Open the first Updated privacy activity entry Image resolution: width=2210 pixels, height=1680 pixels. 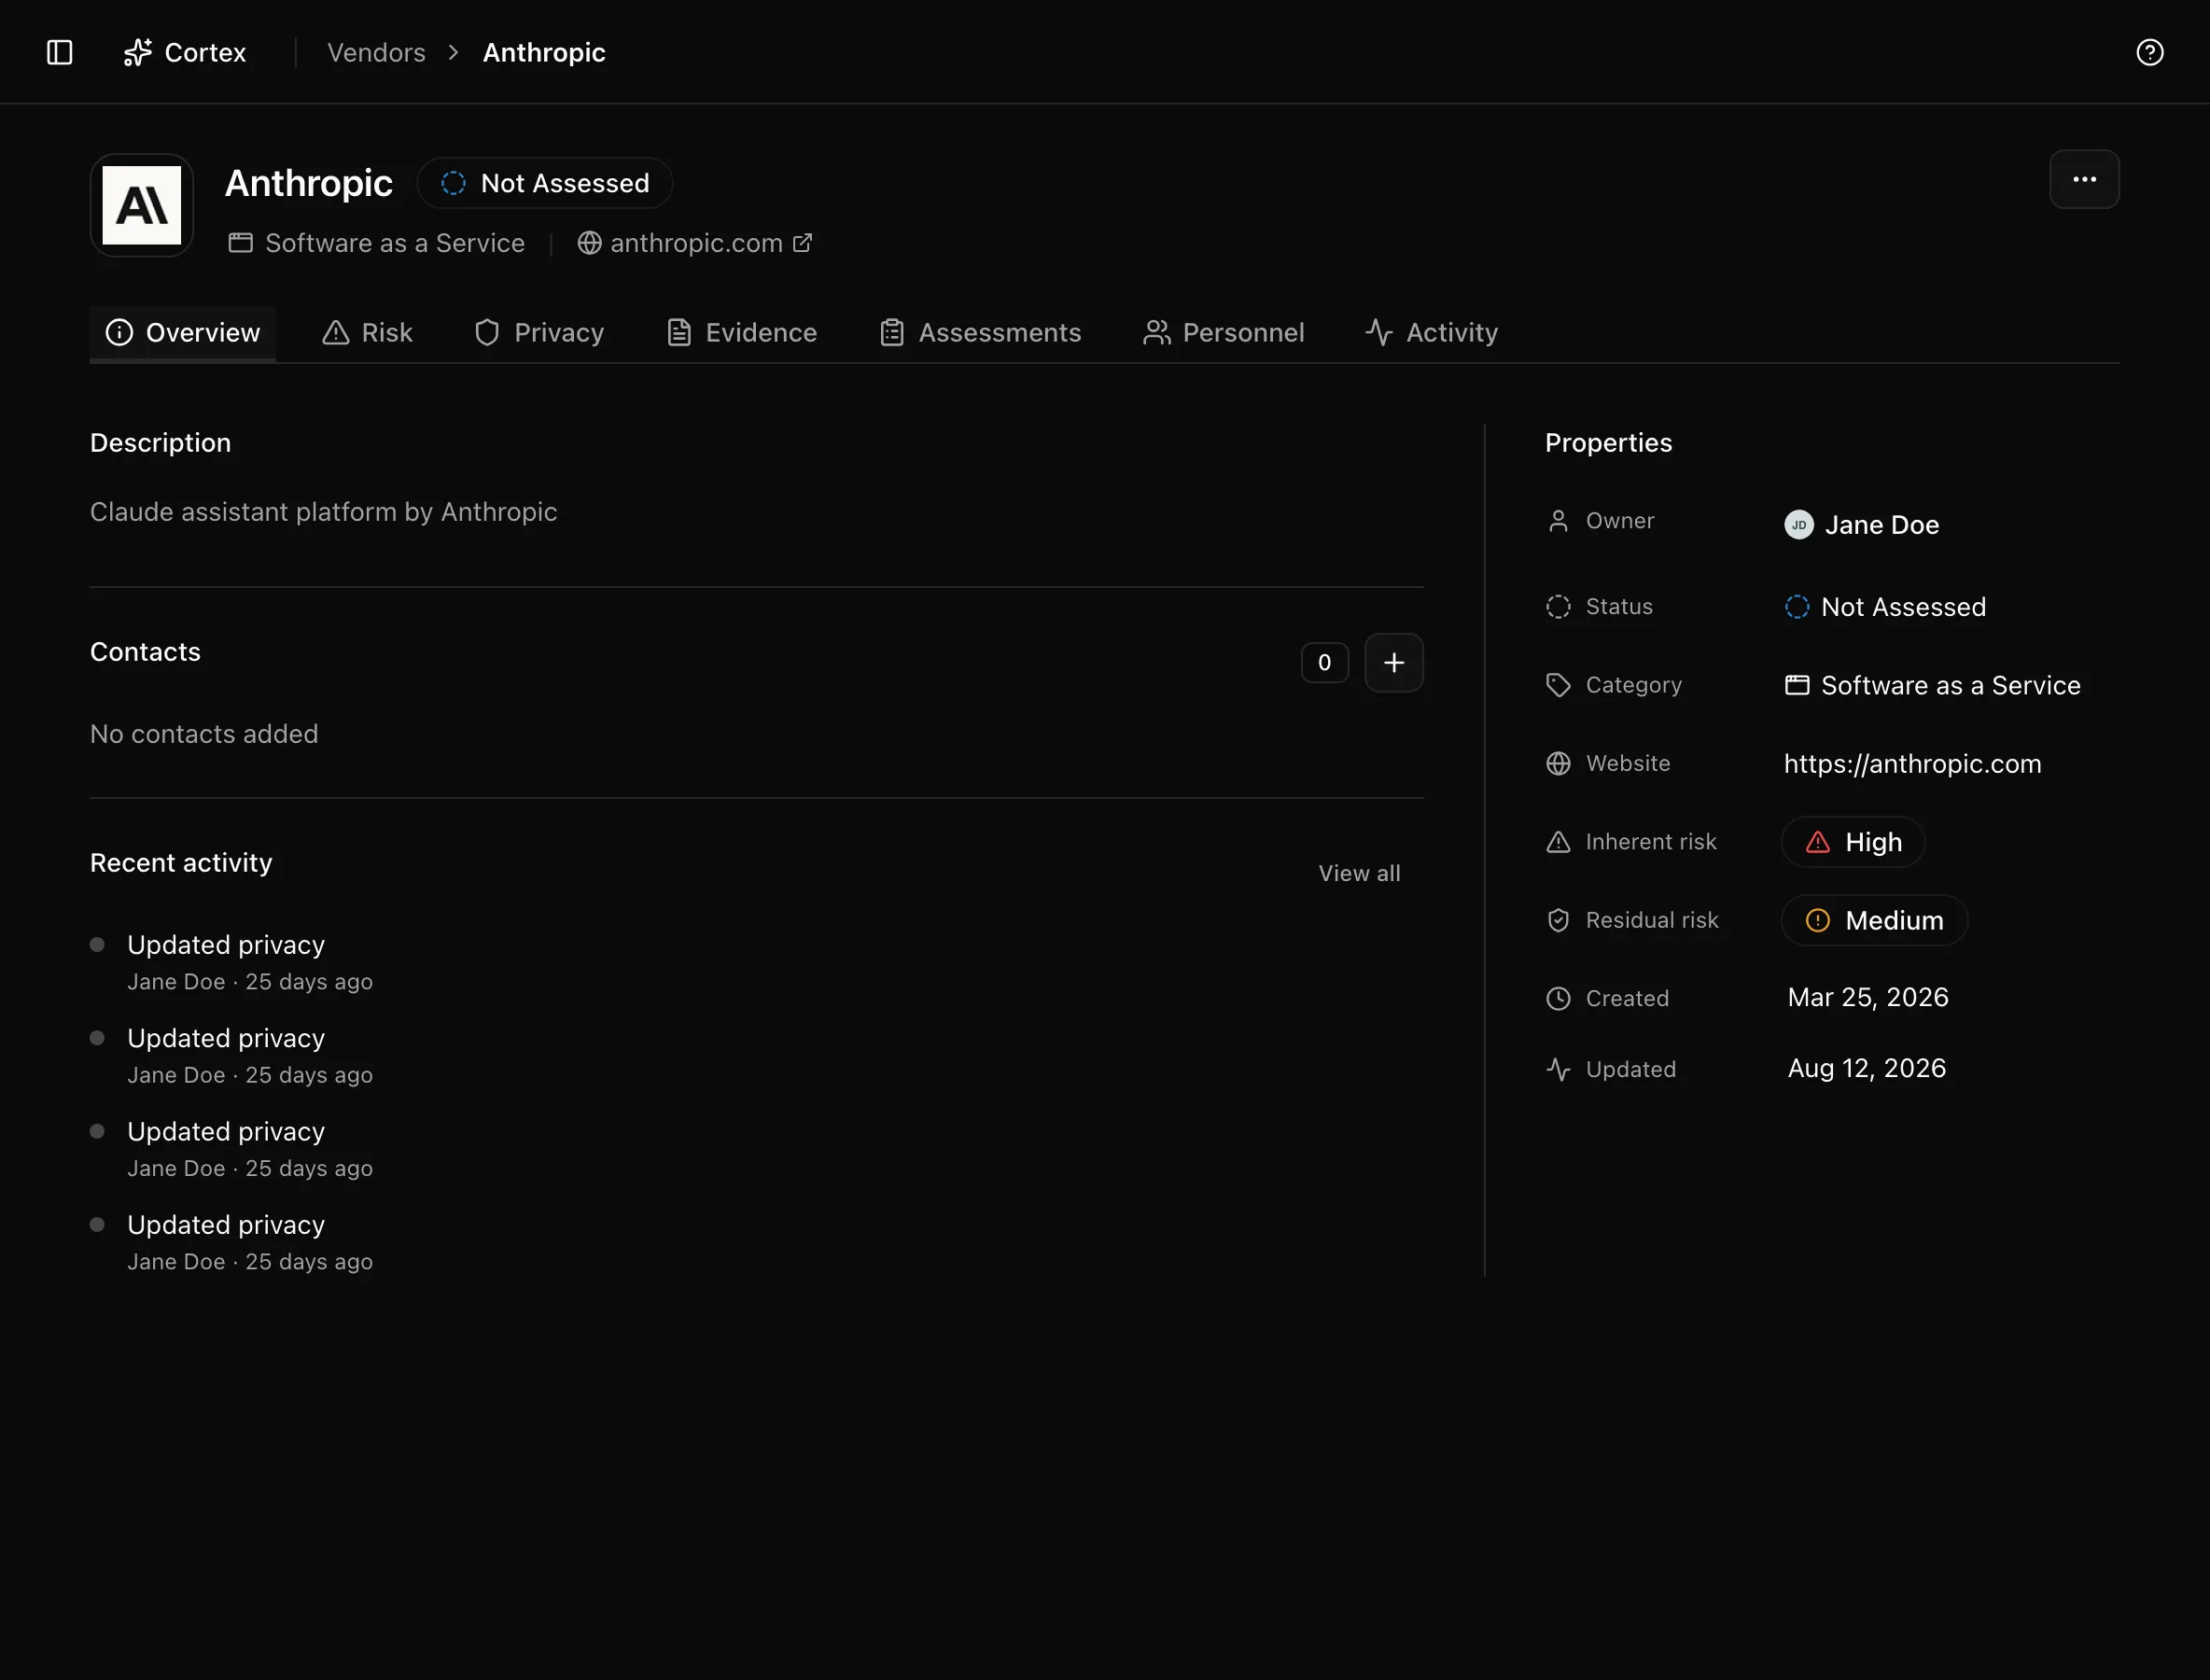(226, 945)
